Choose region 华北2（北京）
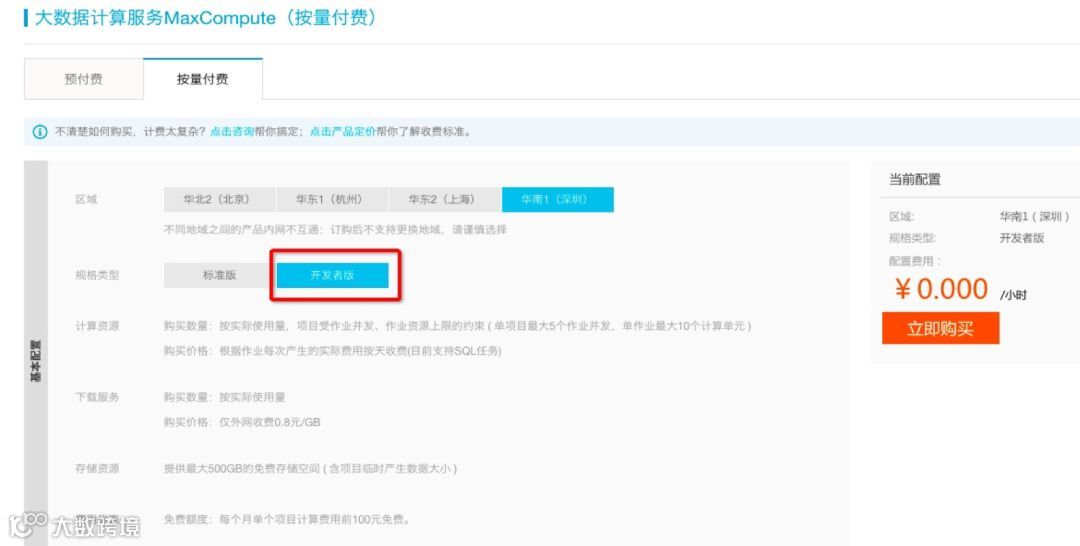 [x=220, y=200]
